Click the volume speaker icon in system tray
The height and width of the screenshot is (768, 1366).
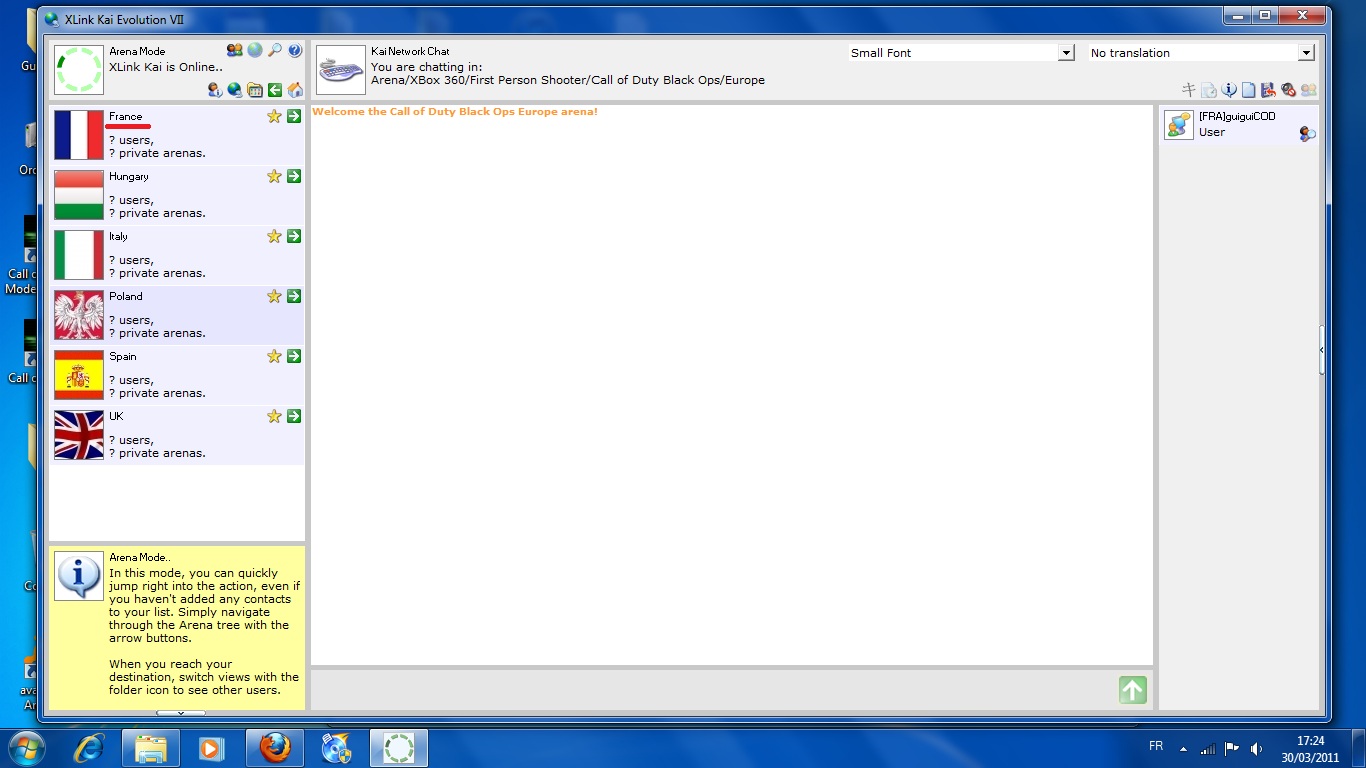[x=1257, y=749]
